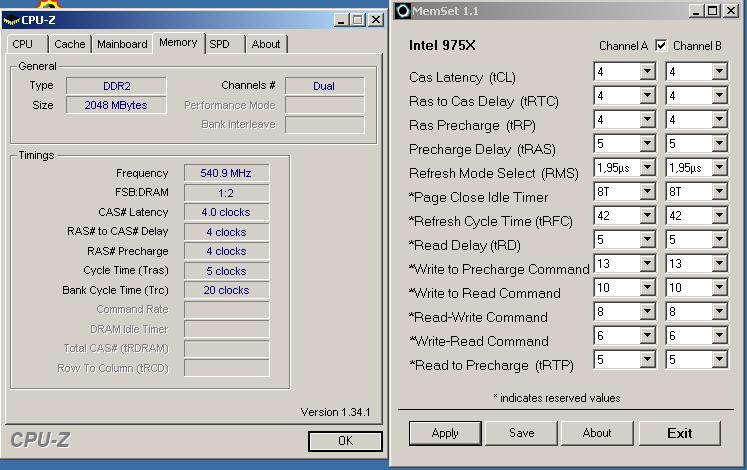Toggle the Channel A/B link checkbox
Viewport: 747px width, 470px height.
pos(661,46)
